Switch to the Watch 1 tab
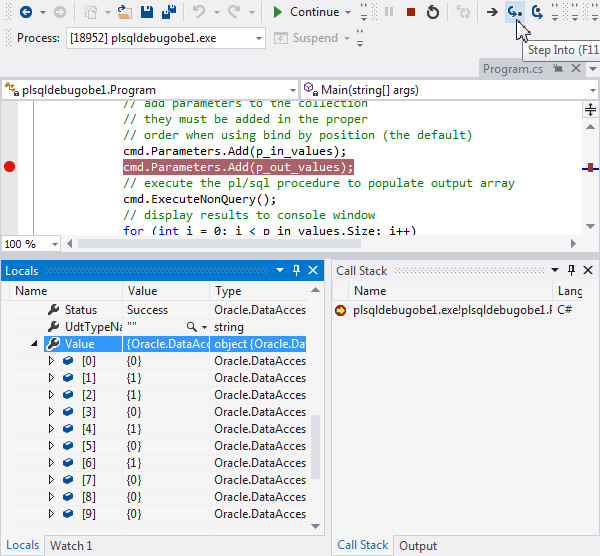The width and height of the screenshot is (600, 556). [x=71, y=546]
